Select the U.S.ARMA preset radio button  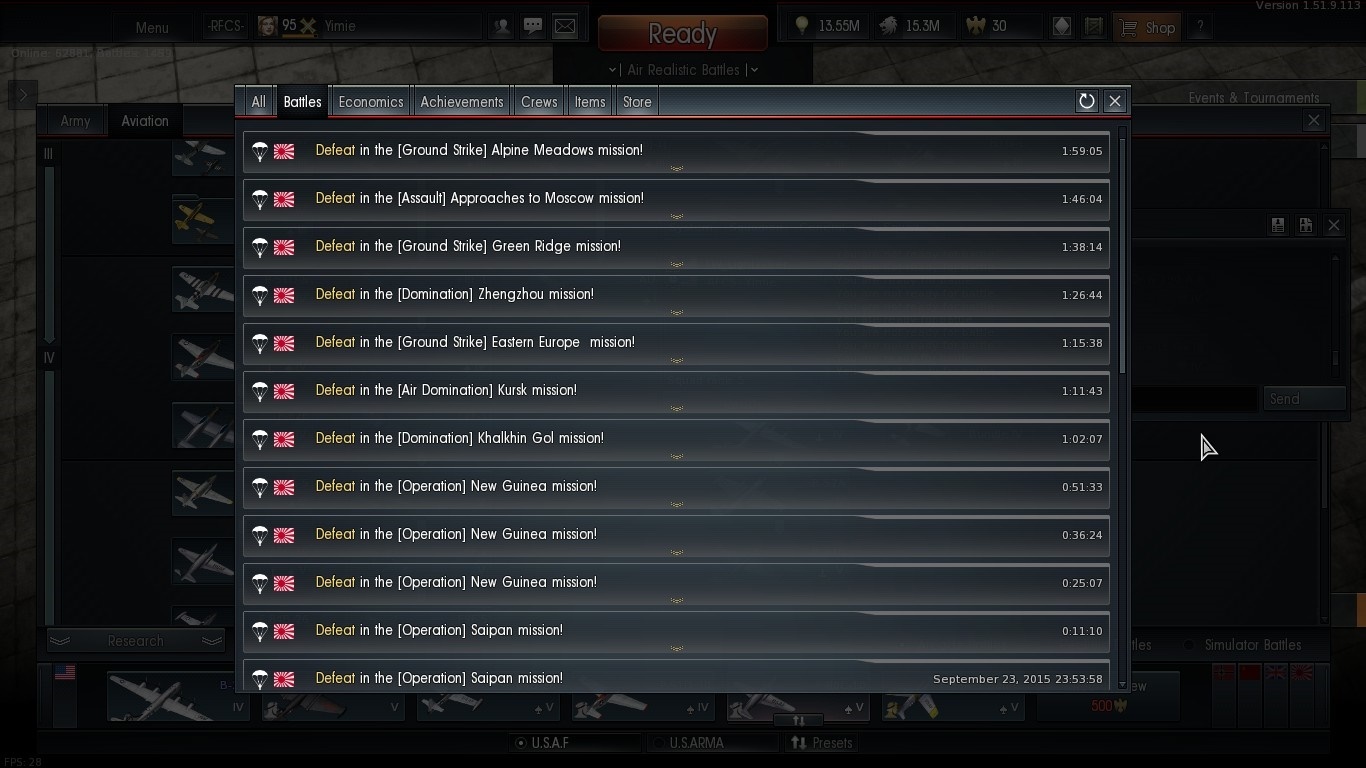pos(659,743)
